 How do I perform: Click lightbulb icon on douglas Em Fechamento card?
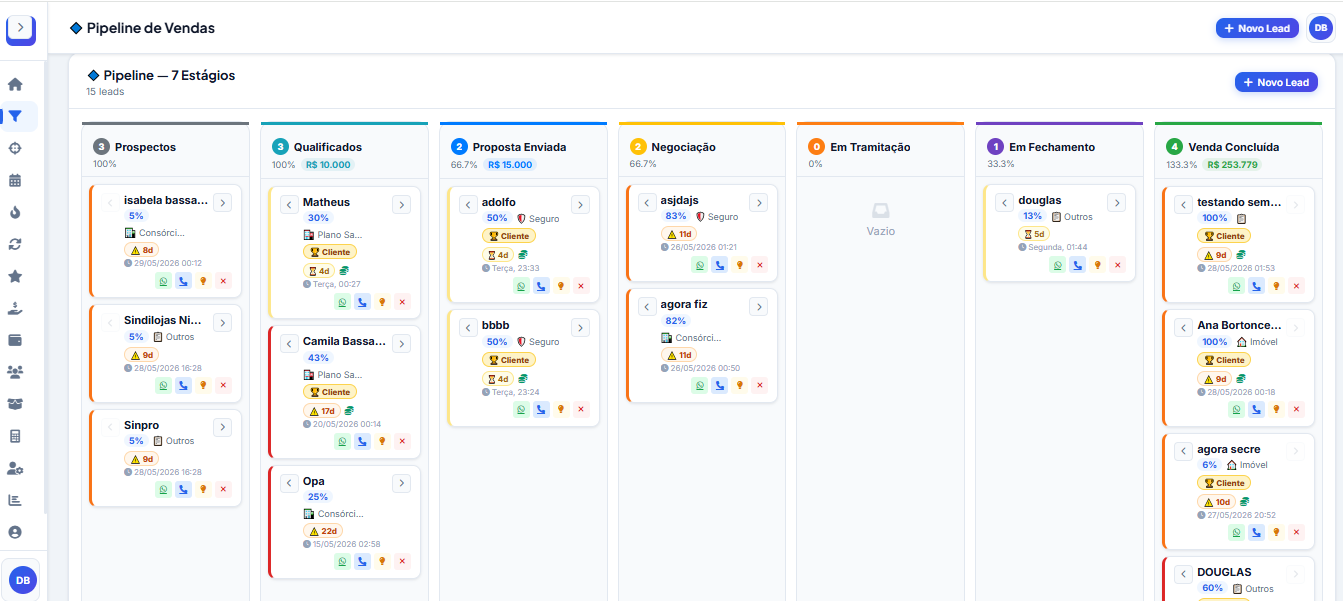(x=1097, y=265)
